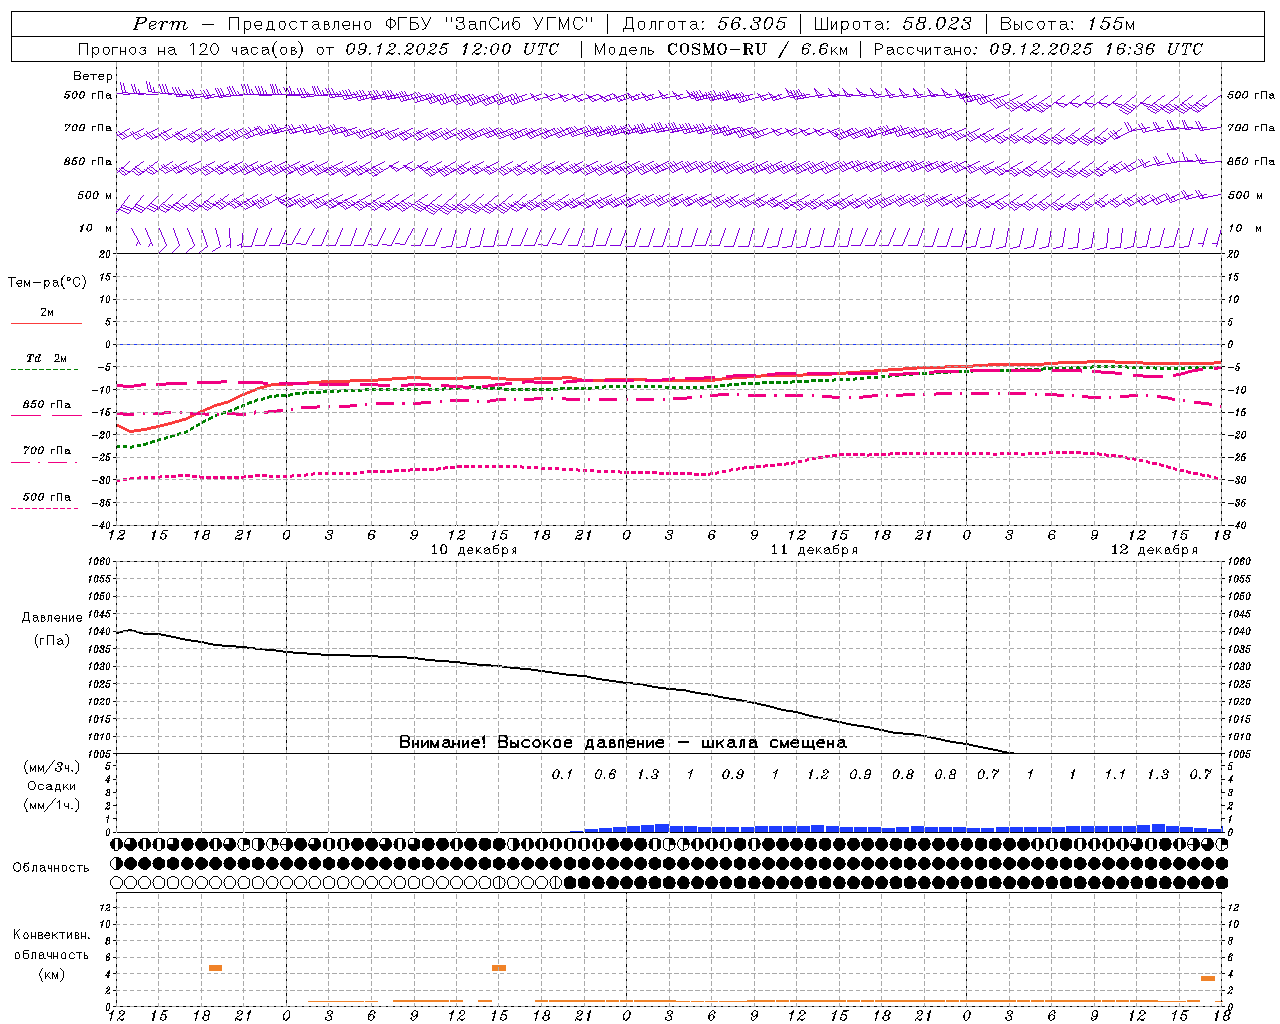Click the precipitation value "1.1"
The height and width of the screenshot is (1024, 1280).
tap(1115, 774)
